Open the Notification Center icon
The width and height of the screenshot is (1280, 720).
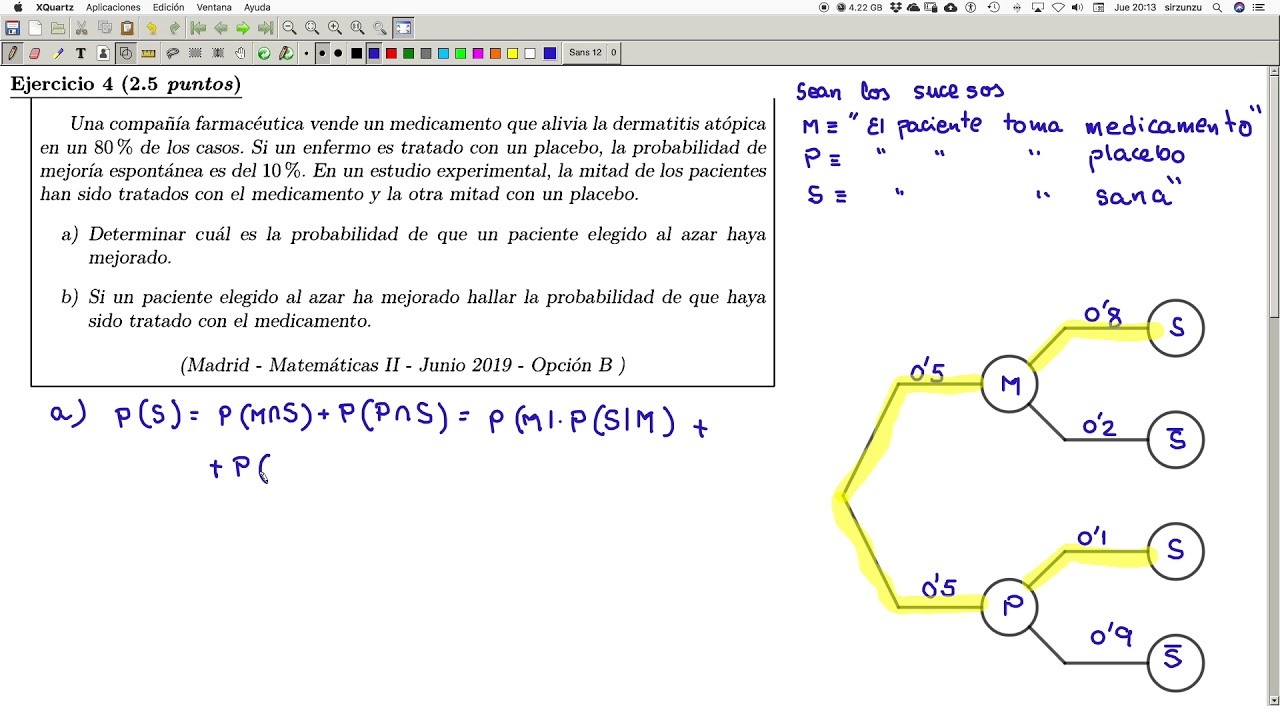pyautogui.click(x=1259, y=7)
